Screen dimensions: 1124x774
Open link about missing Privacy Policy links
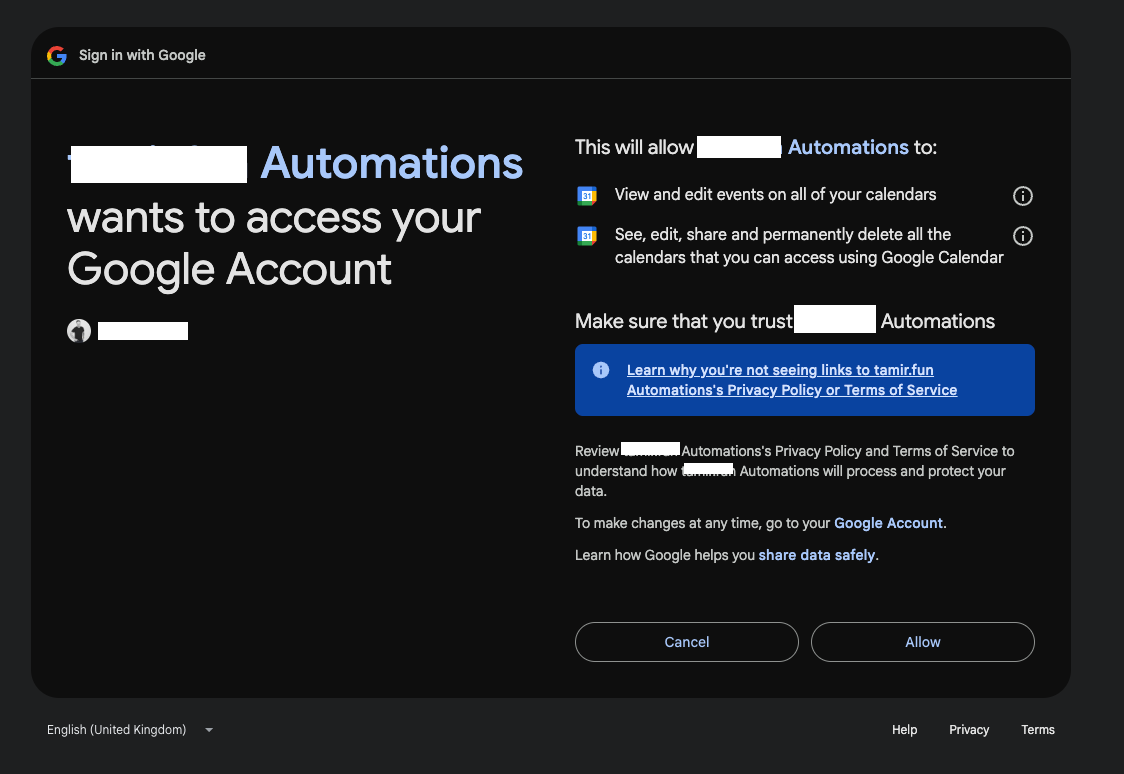pyautogui.click(x=791, y=380)
